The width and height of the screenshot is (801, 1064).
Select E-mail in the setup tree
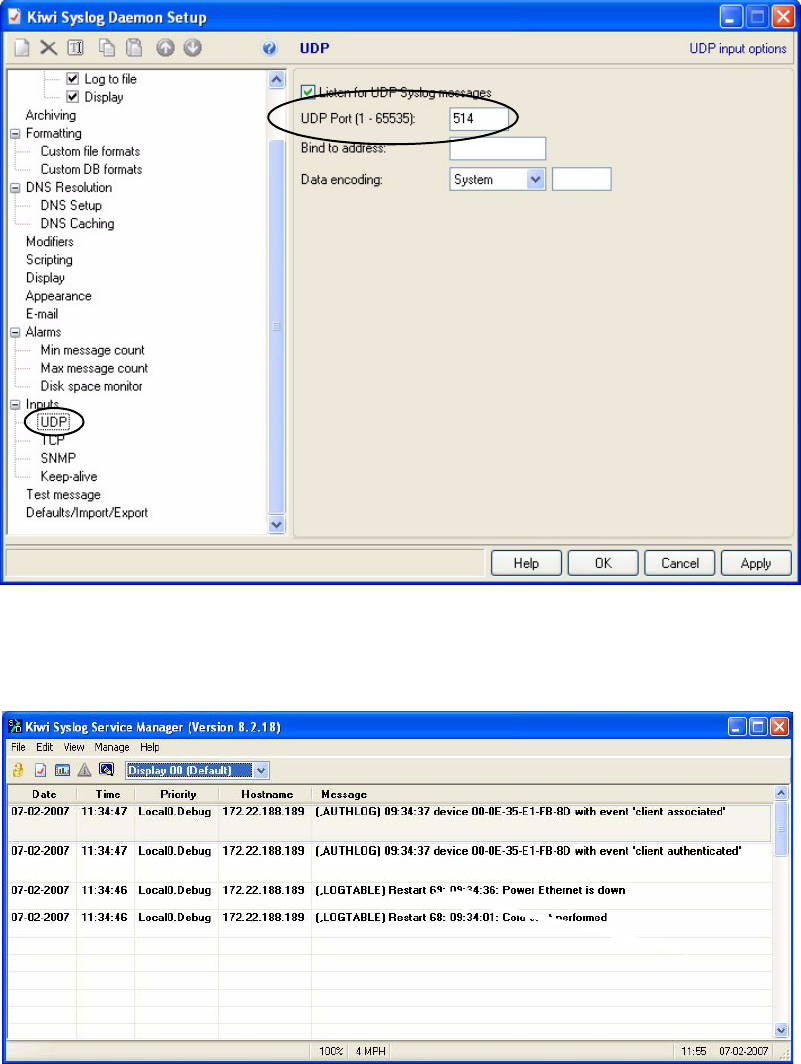[x=42, y=314]
